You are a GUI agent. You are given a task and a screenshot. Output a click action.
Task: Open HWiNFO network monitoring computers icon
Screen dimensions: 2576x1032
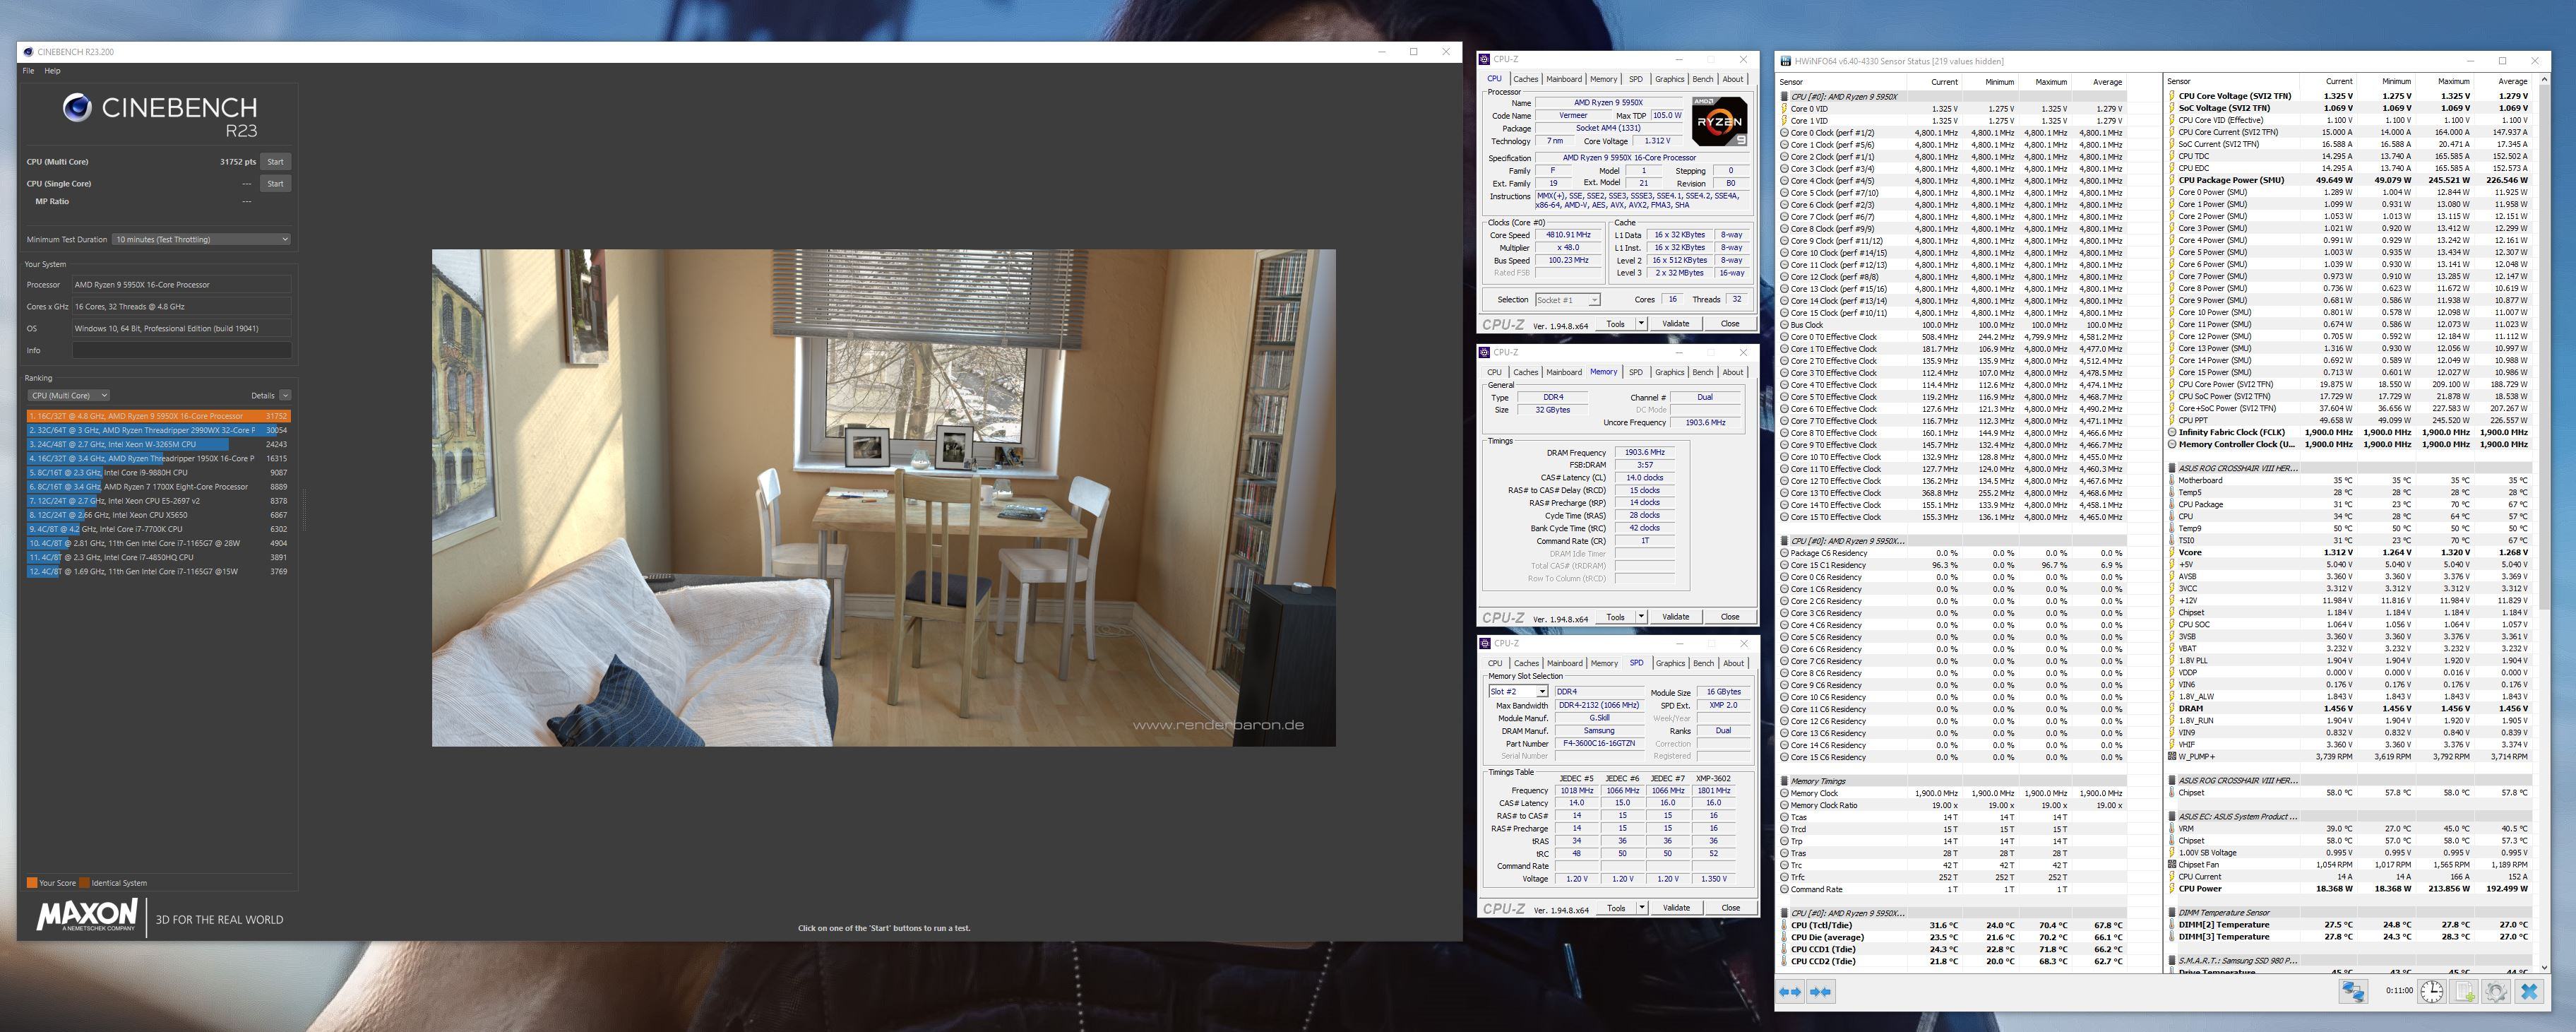click(x=2353, y=991)
